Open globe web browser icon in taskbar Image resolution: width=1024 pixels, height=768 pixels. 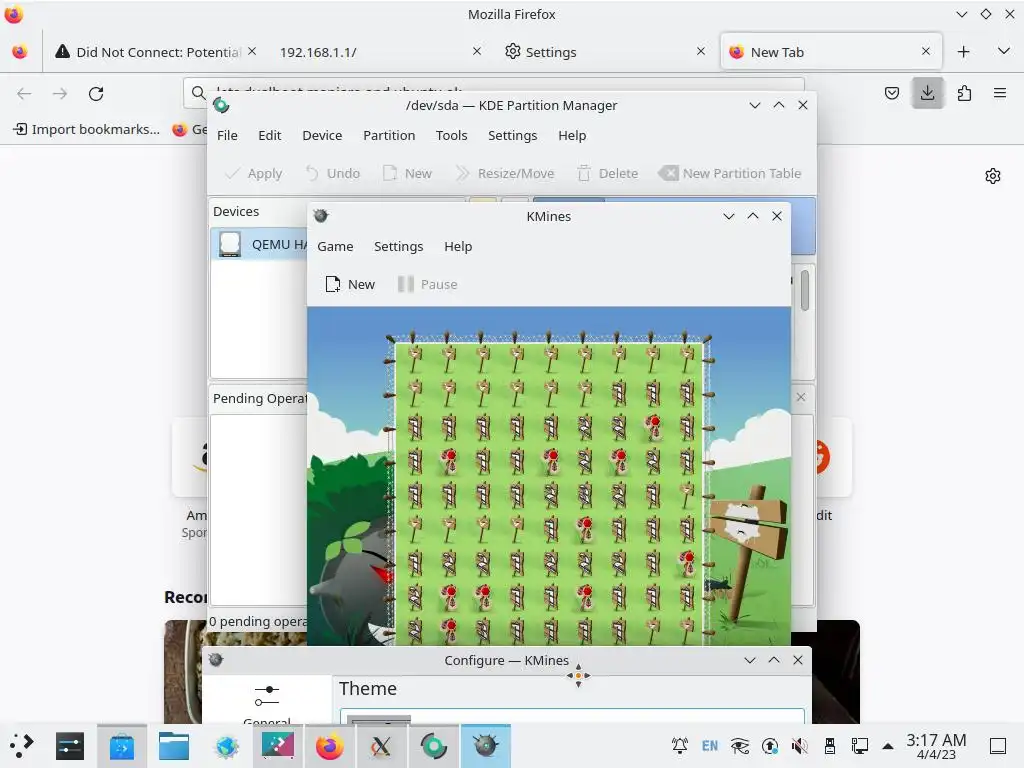[x=226, y=745]
